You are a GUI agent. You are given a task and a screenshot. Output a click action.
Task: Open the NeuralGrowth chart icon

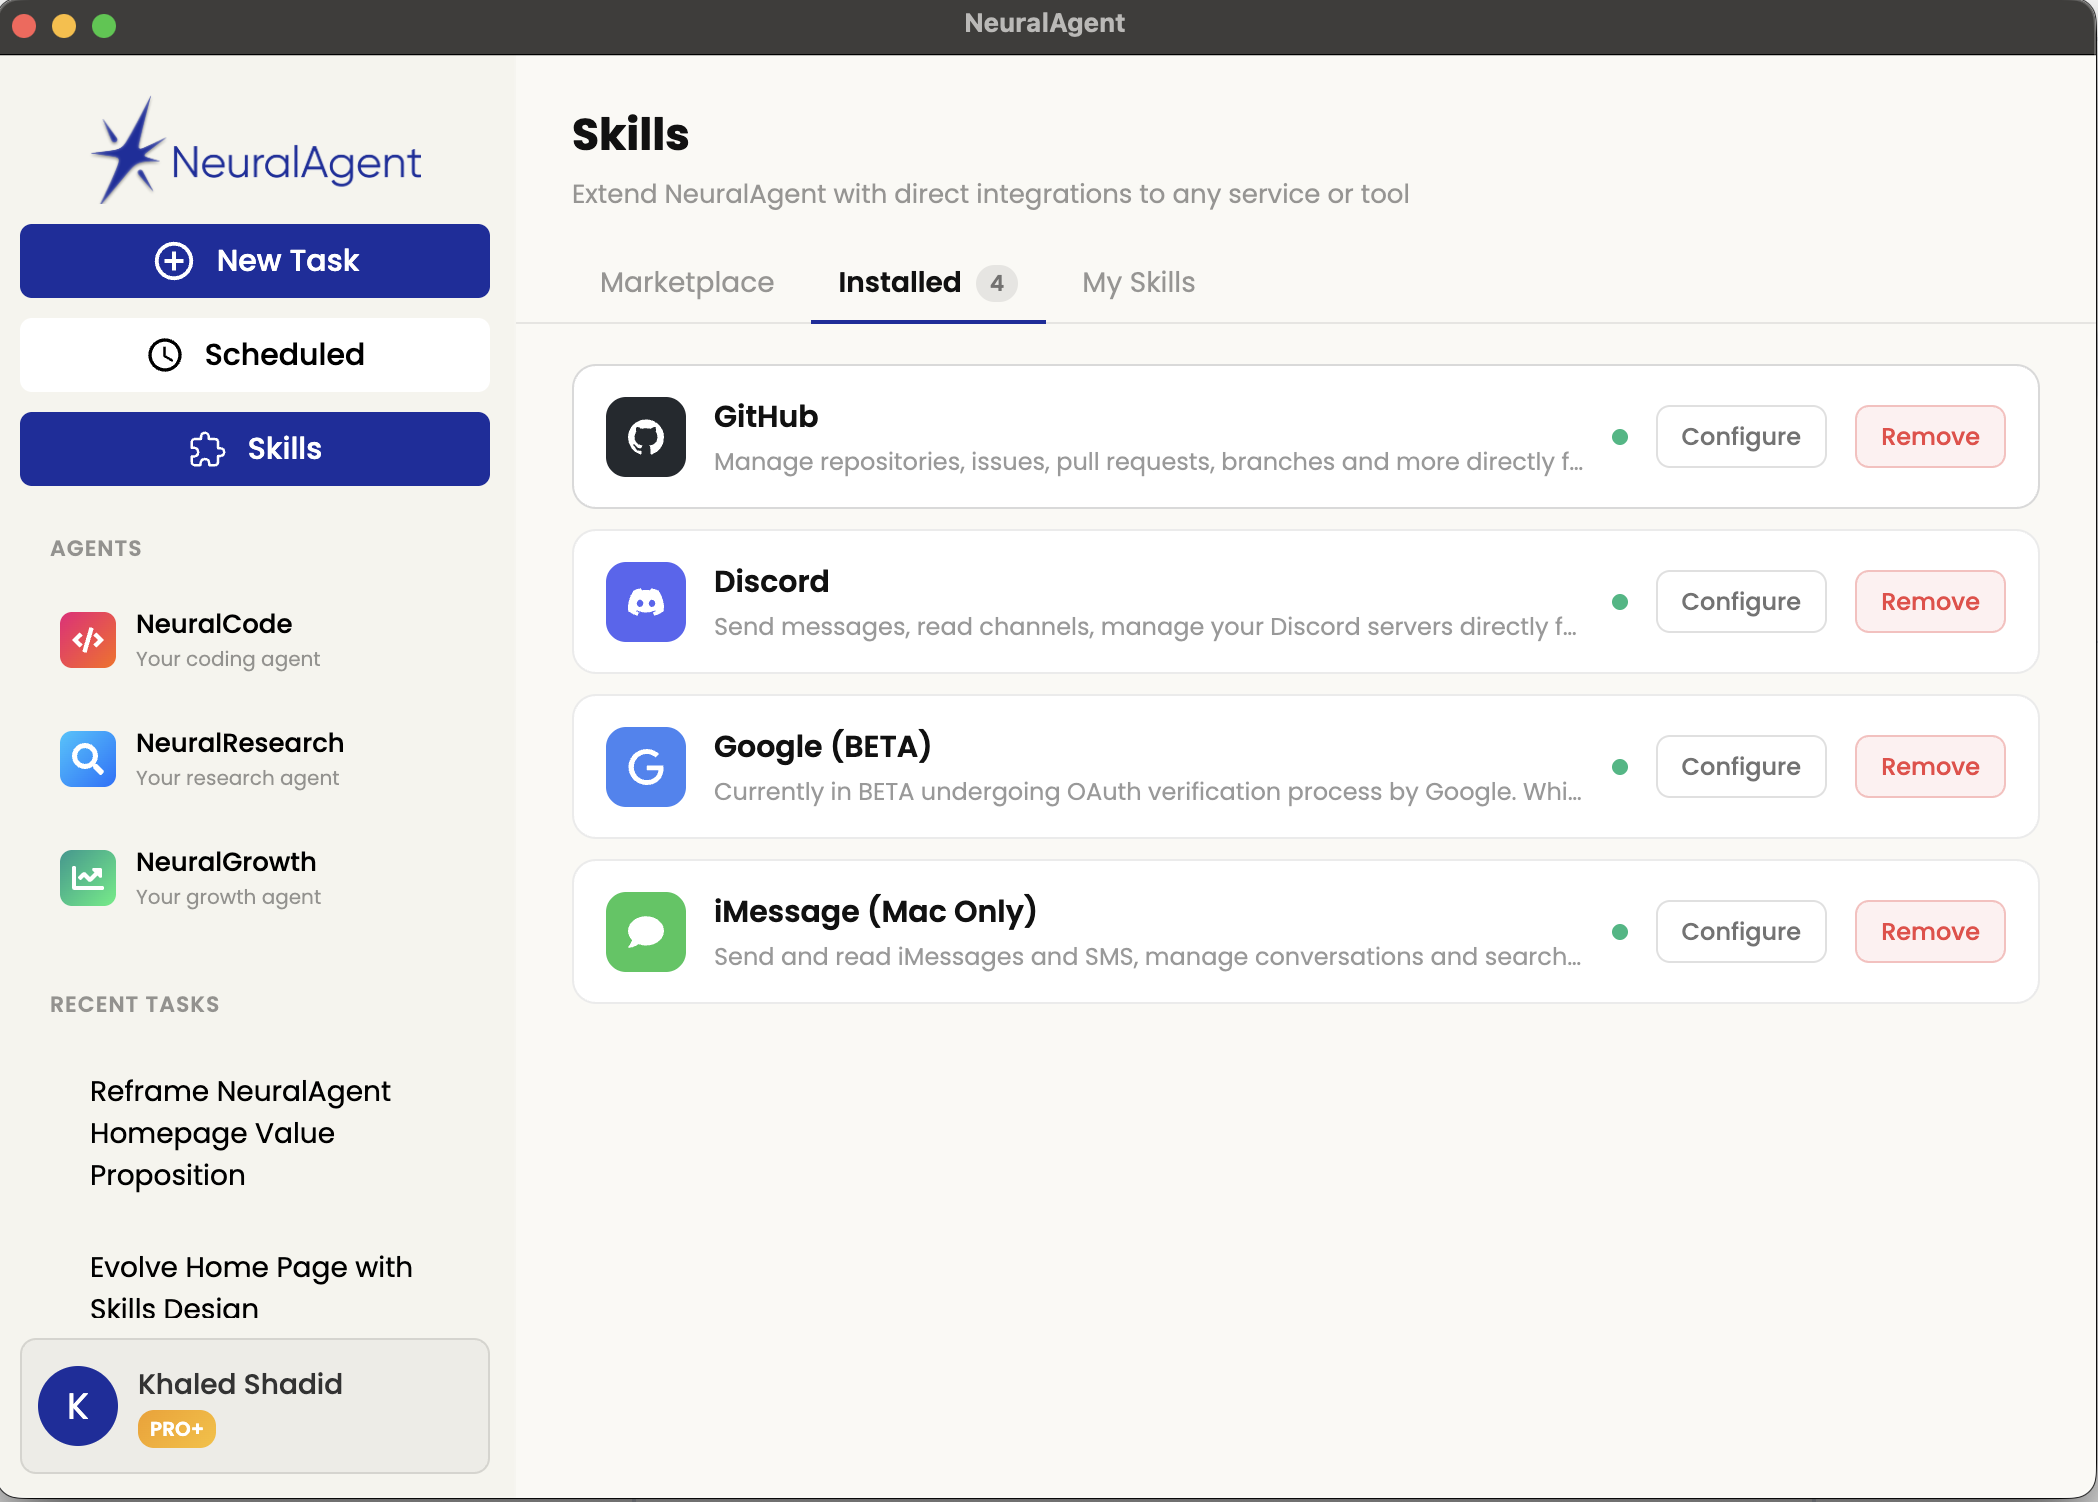coord(88,878)
